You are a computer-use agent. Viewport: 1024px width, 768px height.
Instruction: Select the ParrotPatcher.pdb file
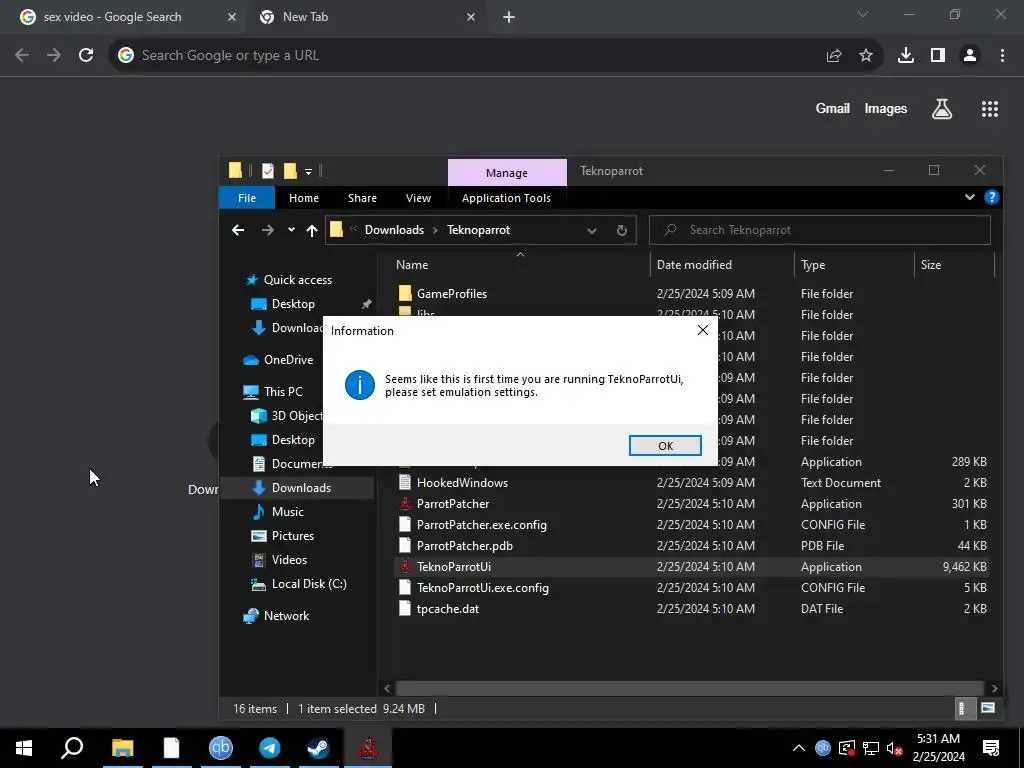coord(464,545)
